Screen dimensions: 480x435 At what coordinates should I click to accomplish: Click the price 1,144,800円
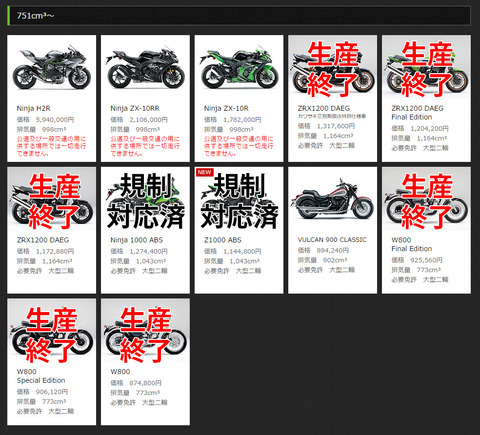click(242, 251)
